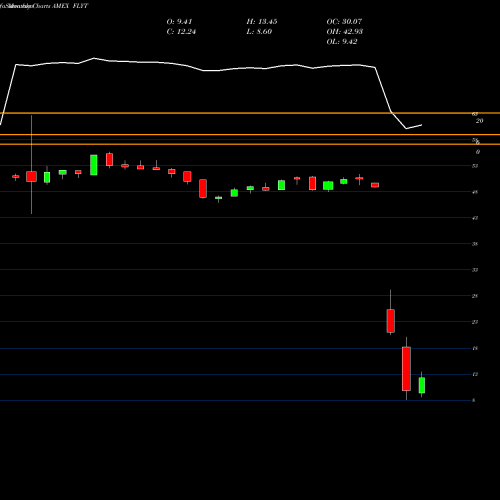Click the OL: 9.42 reading

[342, 42]
